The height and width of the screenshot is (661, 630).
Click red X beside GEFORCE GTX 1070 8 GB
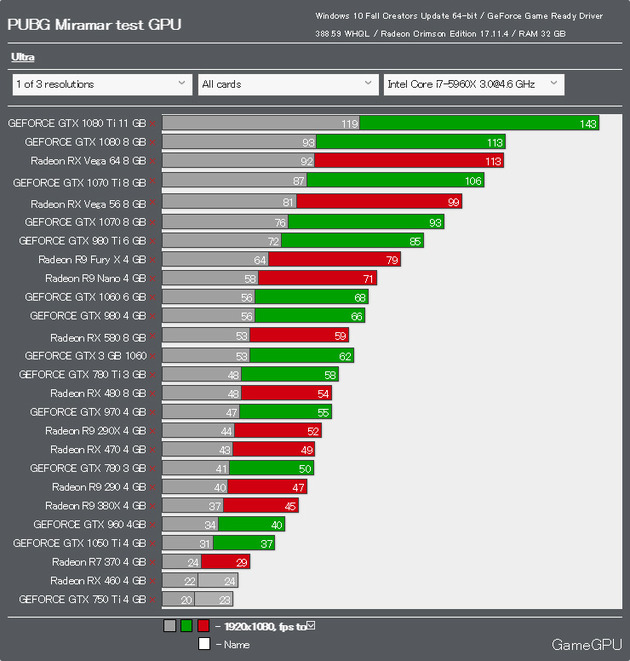pos(152,222)
